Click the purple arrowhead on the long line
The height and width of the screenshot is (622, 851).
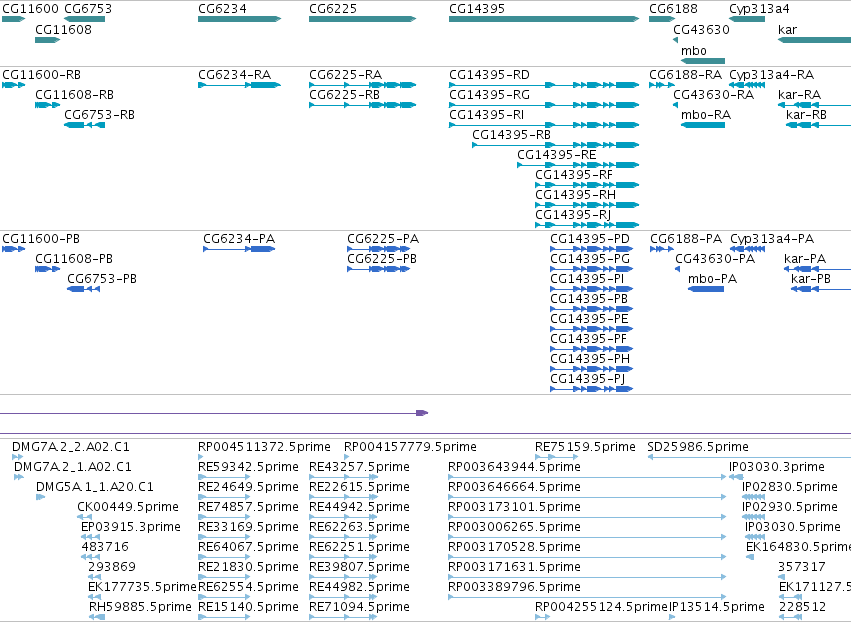click(422, 413)
